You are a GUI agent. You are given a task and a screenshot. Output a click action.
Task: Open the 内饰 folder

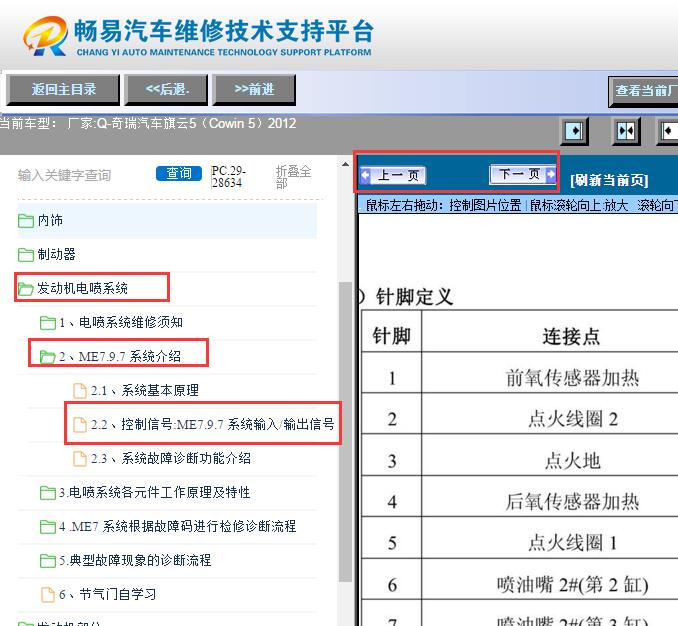pos(167,220)
